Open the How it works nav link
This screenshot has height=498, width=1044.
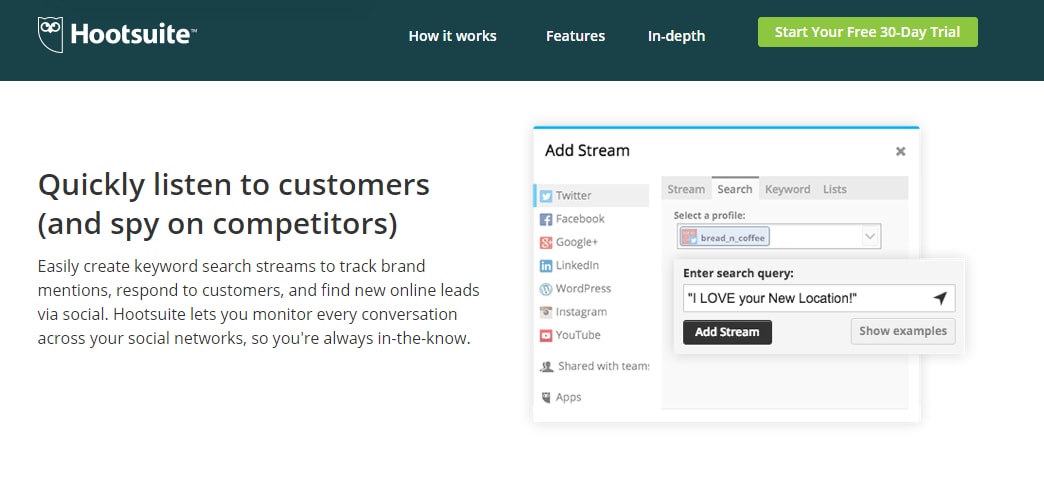452,36
